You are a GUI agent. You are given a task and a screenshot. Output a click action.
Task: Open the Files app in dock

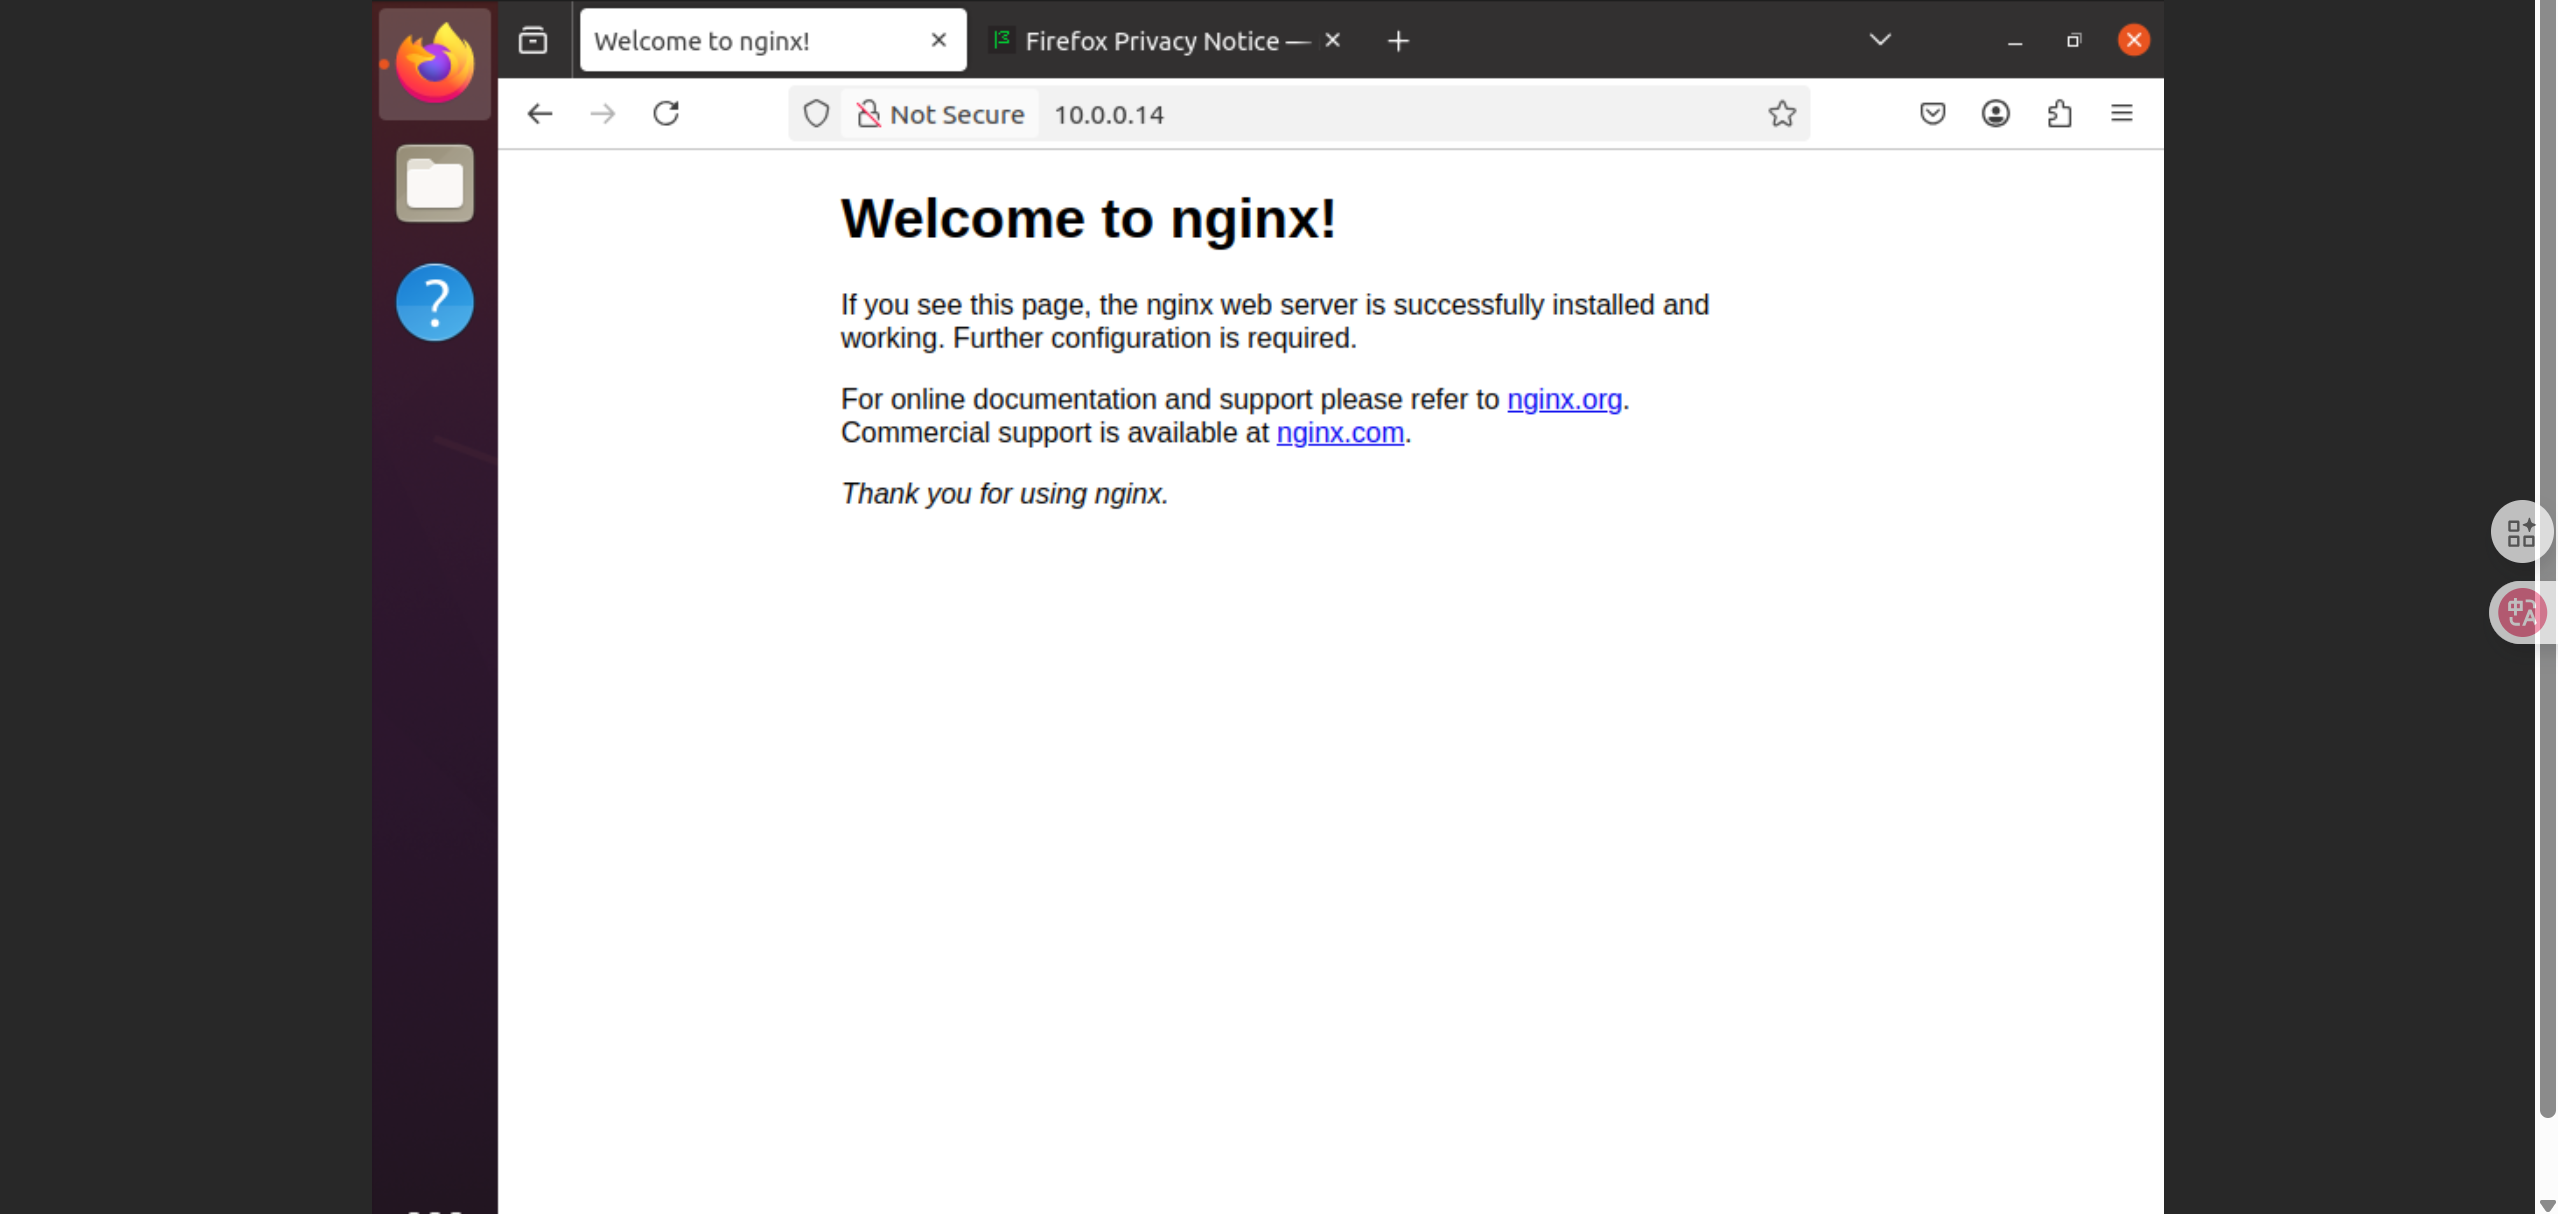pos(434,183)
